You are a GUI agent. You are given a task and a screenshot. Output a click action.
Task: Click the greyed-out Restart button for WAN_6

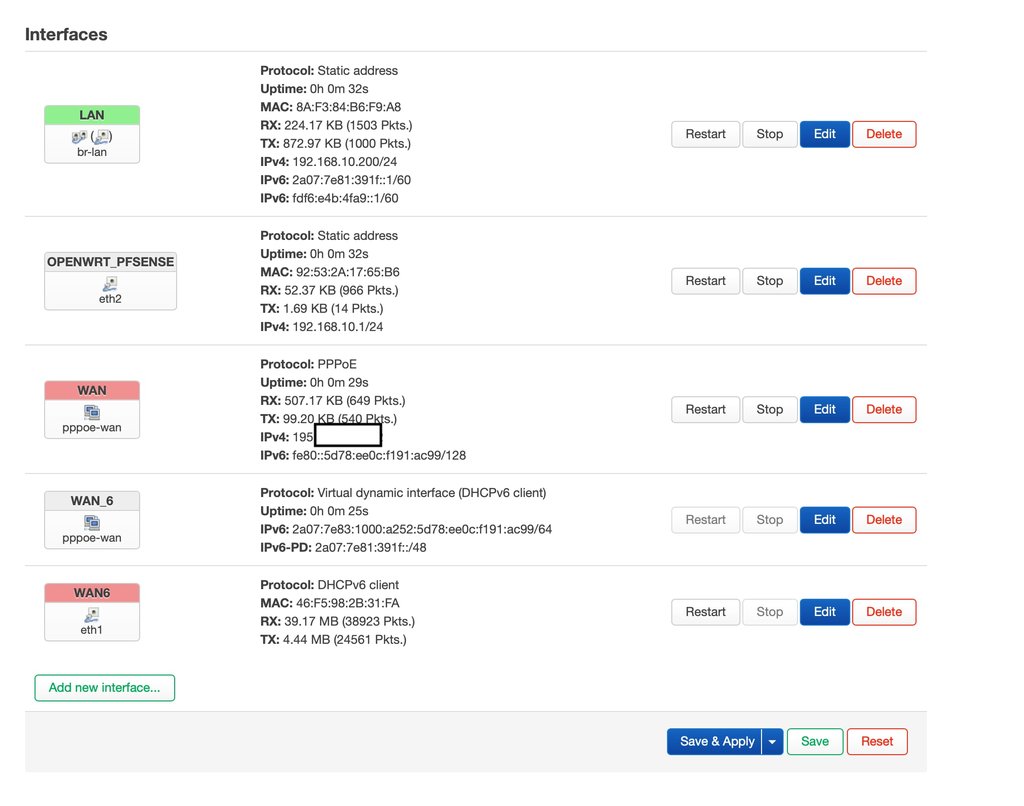point(705,520)
